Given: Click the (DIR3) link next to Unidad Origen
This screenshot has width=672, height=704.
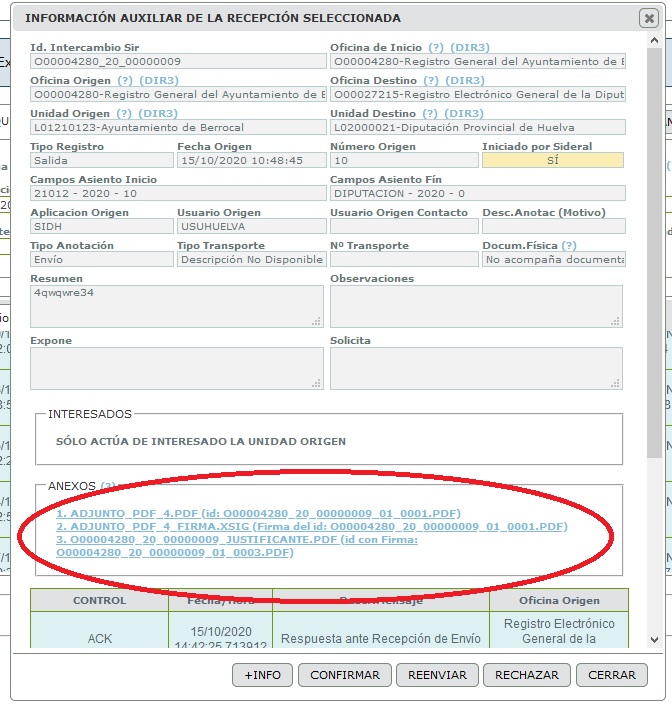Looking at the screenshot, I should [158, 113].
